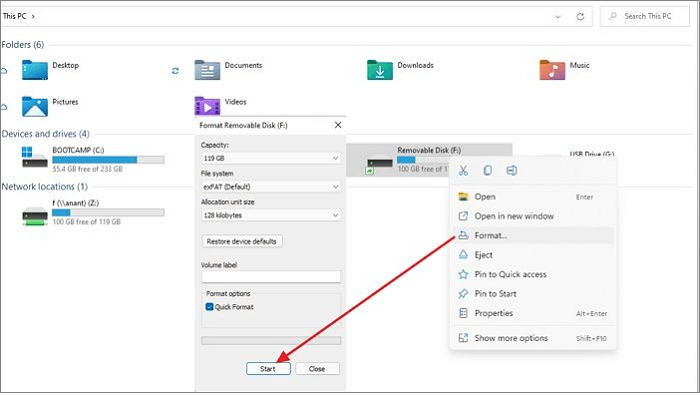Viewport: 700px width, 393px height.
Task: Click the cloud status icon beside Pictures
Action: pos(4,107)
